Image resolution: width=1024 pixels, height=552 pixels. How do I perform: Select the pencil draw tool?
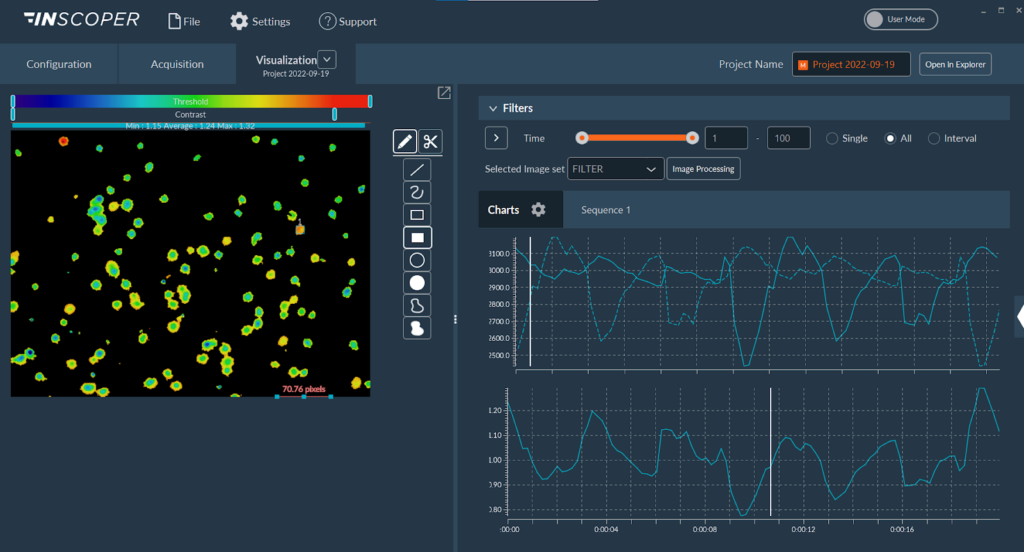(x=405, y=142)
